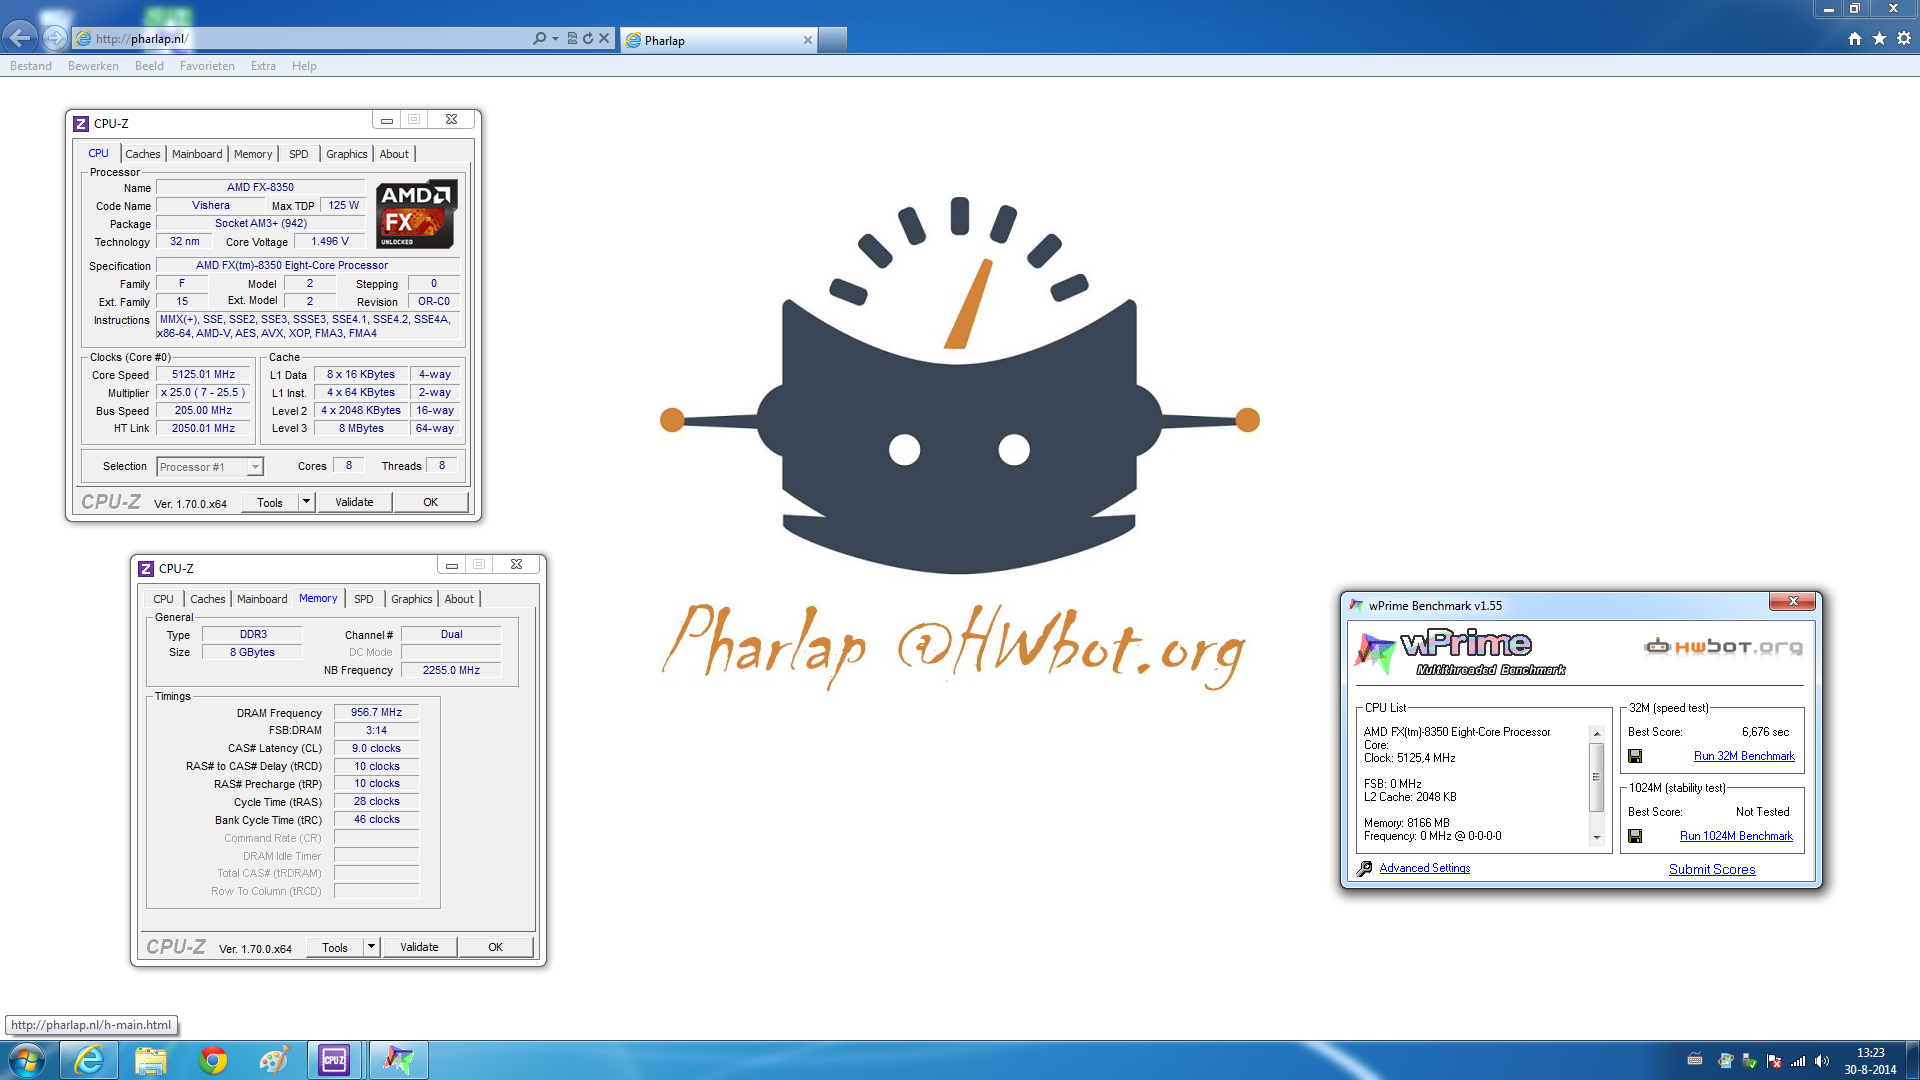Screen dimensions: 1920x1080
Task: Open SPD tab in DDR3 memory CPU-Z window
Action: (x=364, y=599)
